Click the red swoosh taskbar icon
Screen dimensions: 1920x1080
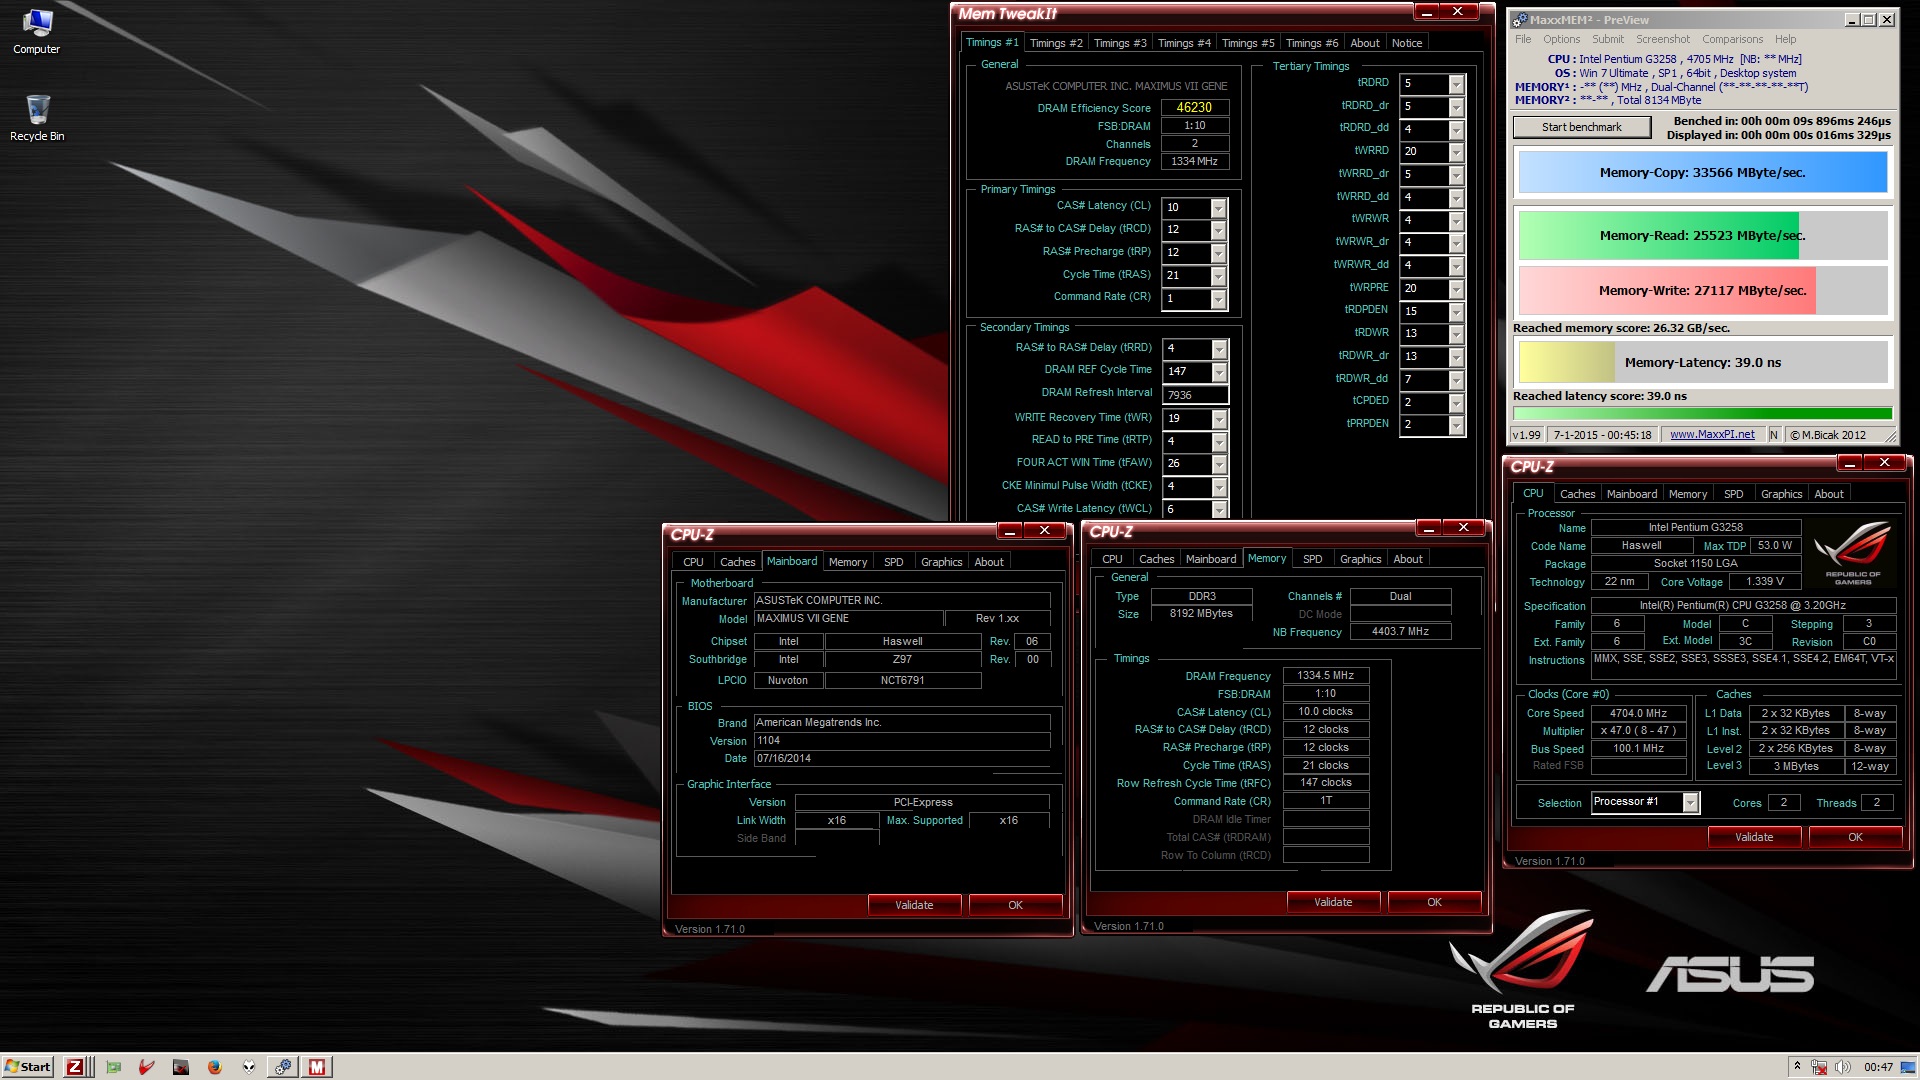147,1067
